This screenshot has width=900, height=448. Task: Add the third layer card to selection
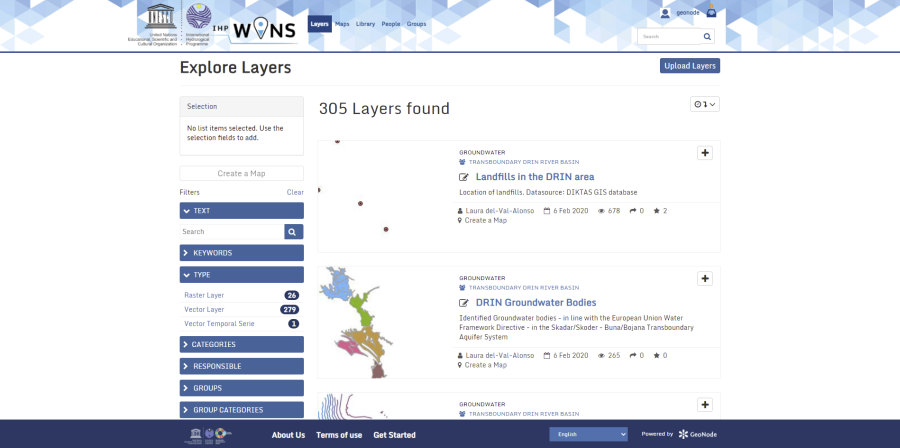tap(705, 405)
